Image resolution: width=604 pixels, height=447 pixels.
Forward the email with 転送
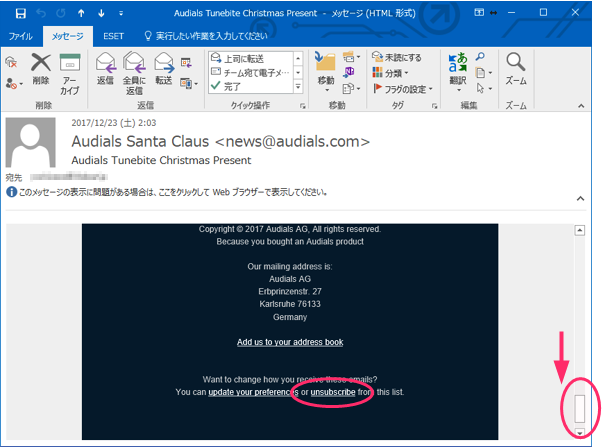[x=164, y=69]
